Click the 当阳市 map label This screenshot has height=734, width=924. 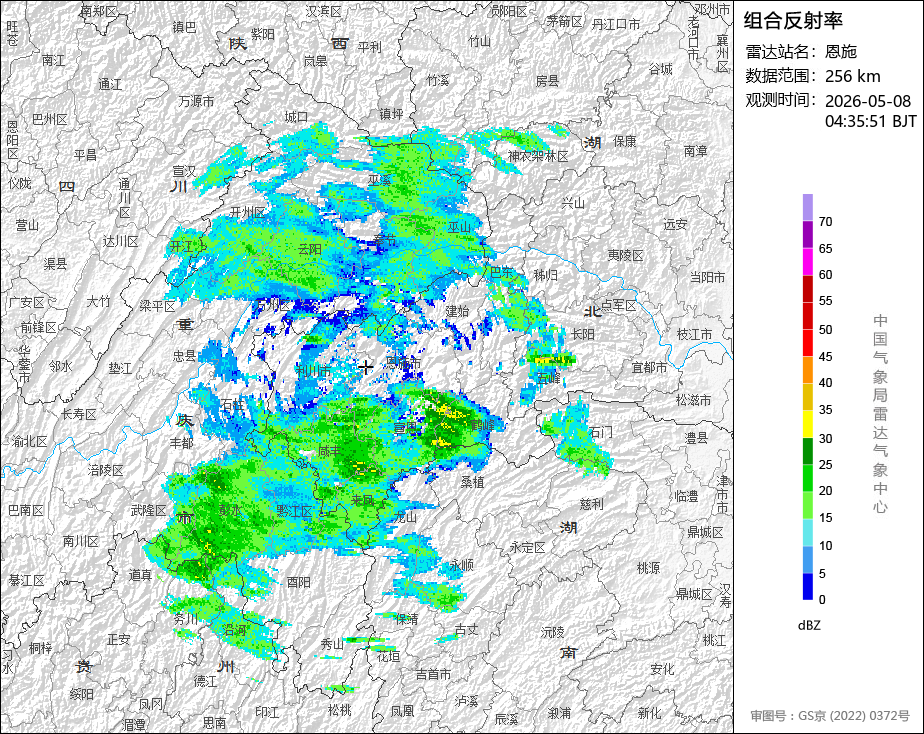(707, 277)
